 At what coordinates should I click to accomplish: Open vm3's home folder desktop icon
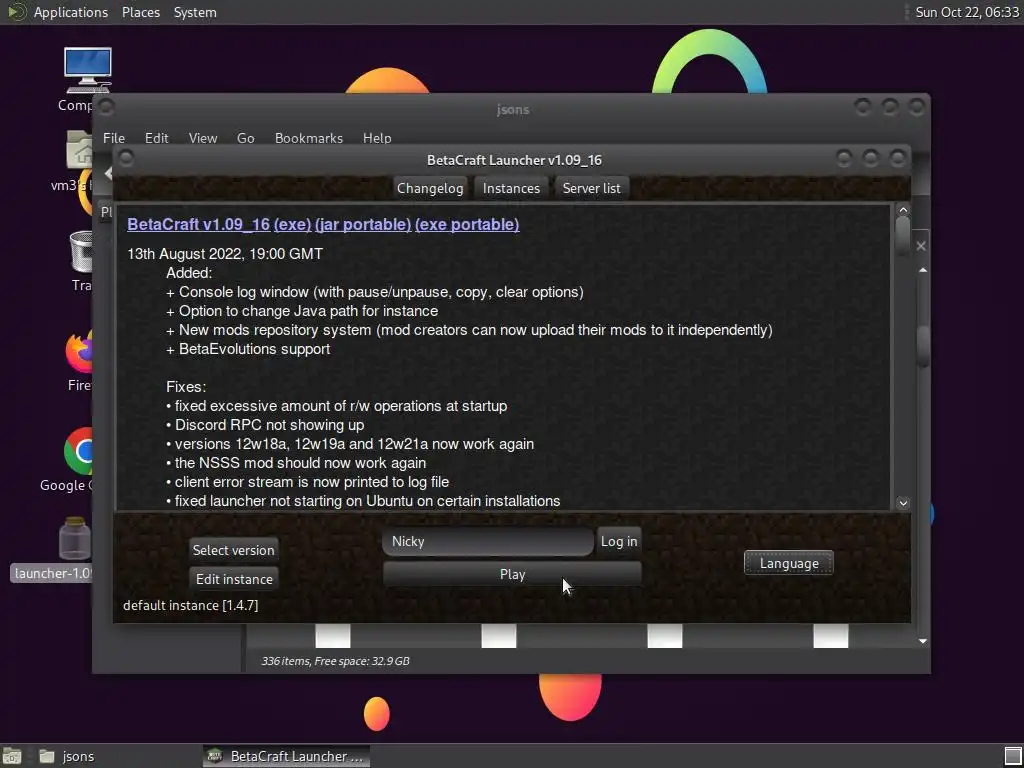(x=79, y=150)
